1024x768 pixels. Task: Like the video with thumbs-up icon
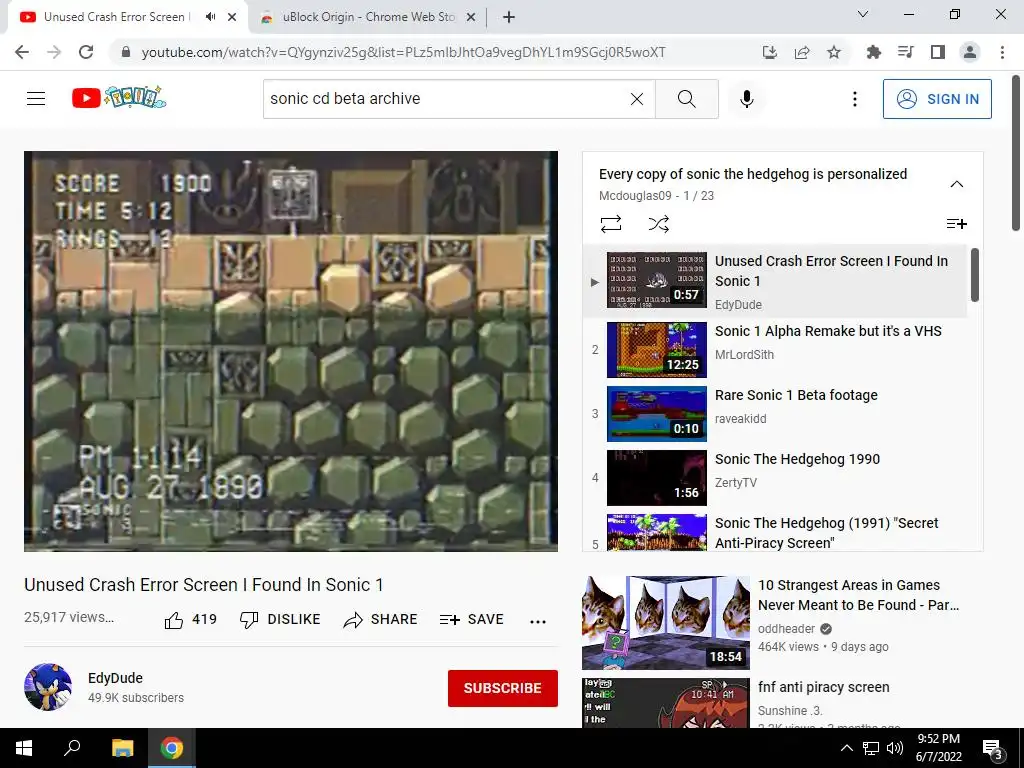click(x=174, y=620)
